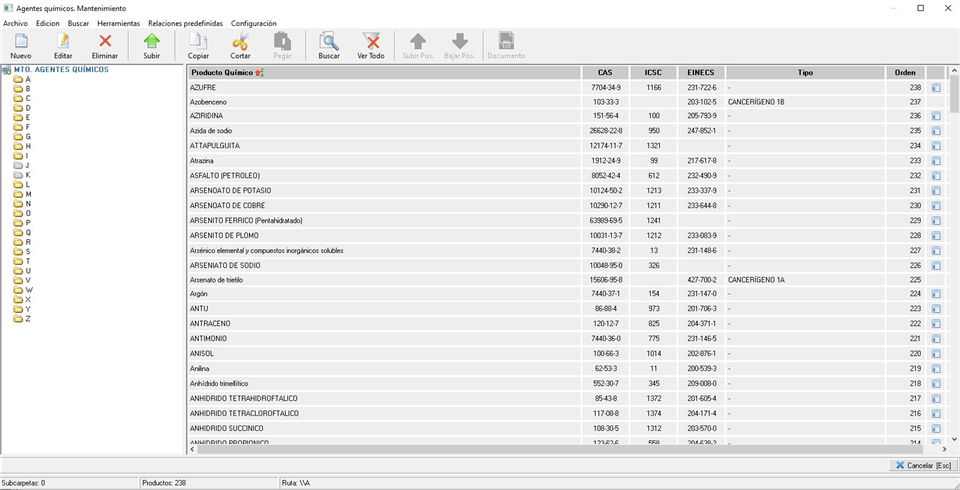
Task: Open Buscar with the magnifier icon
Action: pos(329,42)
